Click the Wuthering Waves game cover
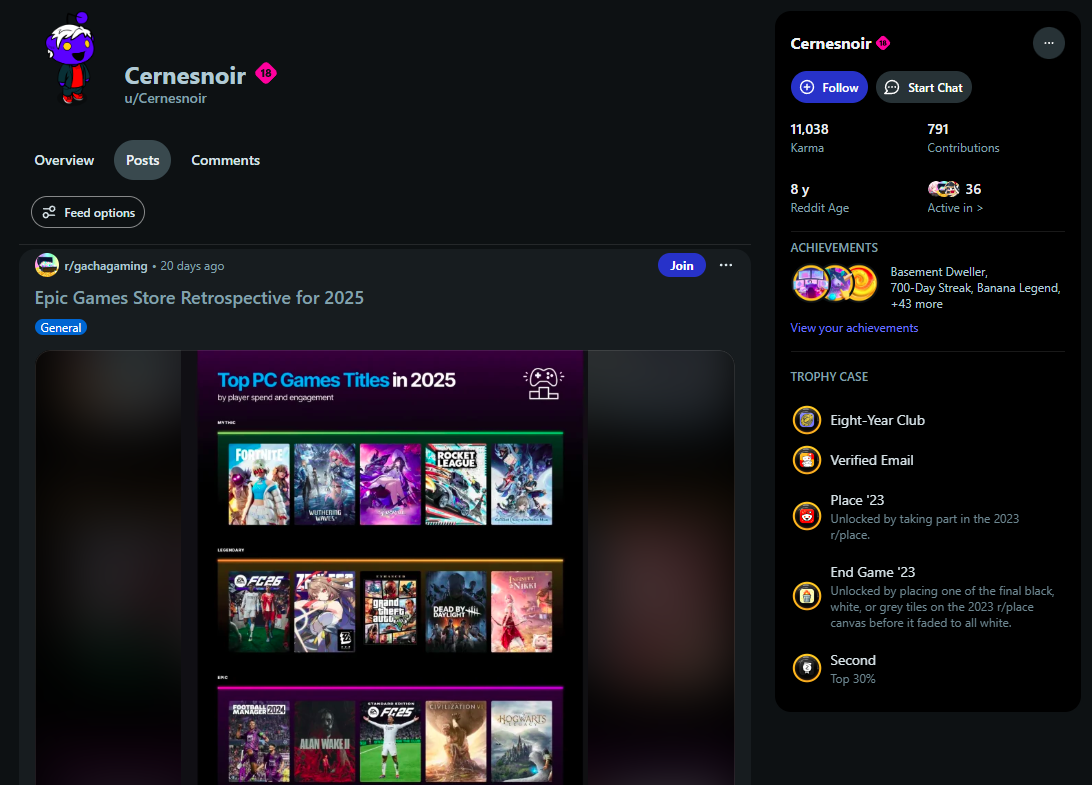 point(325,484)
